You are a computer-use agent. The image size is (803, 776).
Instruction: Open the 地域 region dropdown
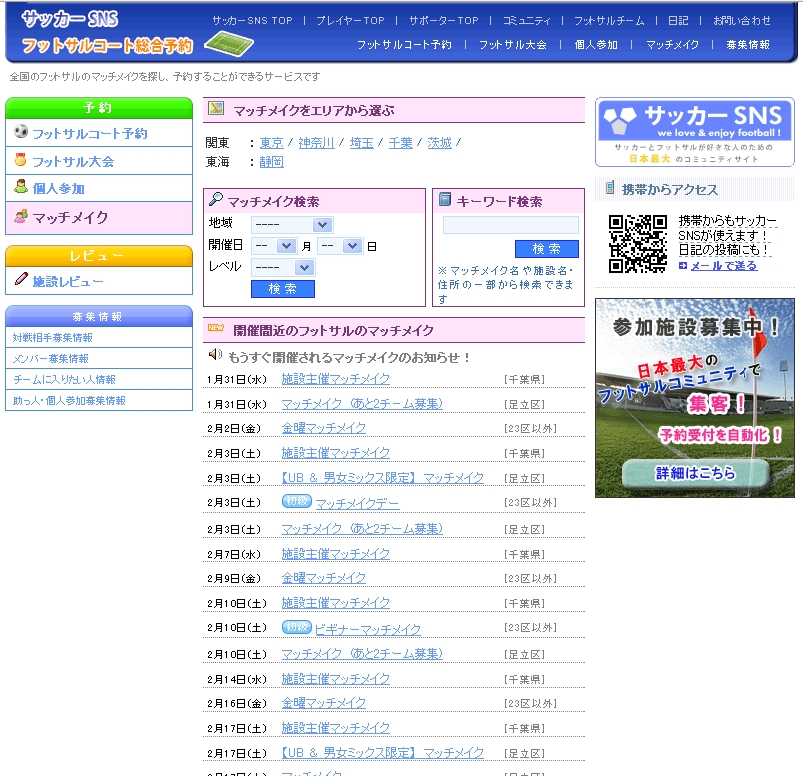pos(291,224)
